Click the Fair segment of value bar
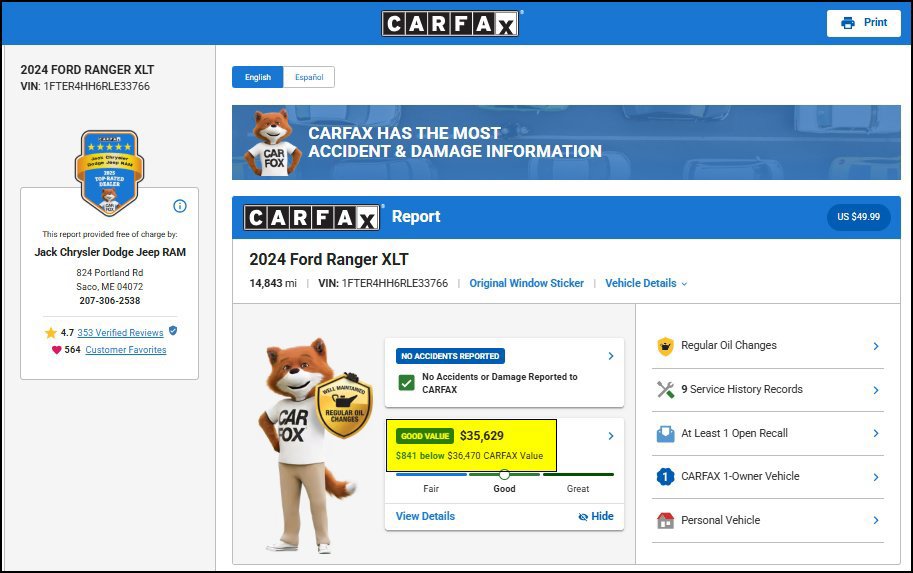This screenshot has width=913, height=573. (431, 475)
